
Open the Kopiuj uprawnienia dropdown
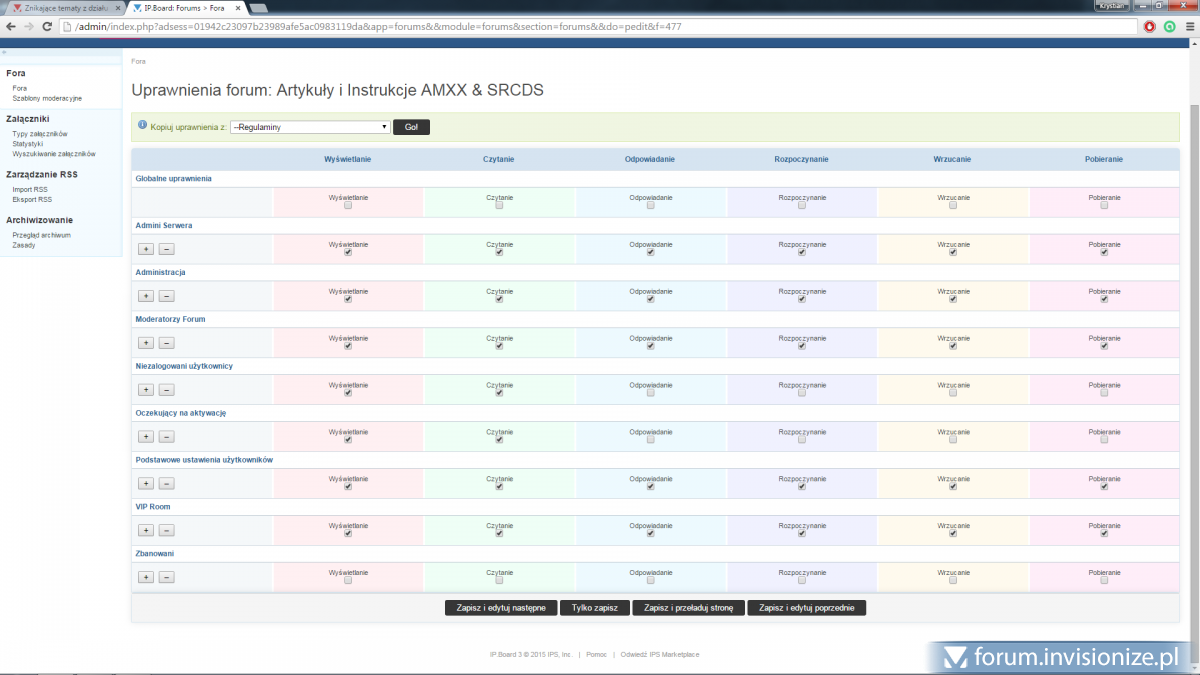pos(309,127)
